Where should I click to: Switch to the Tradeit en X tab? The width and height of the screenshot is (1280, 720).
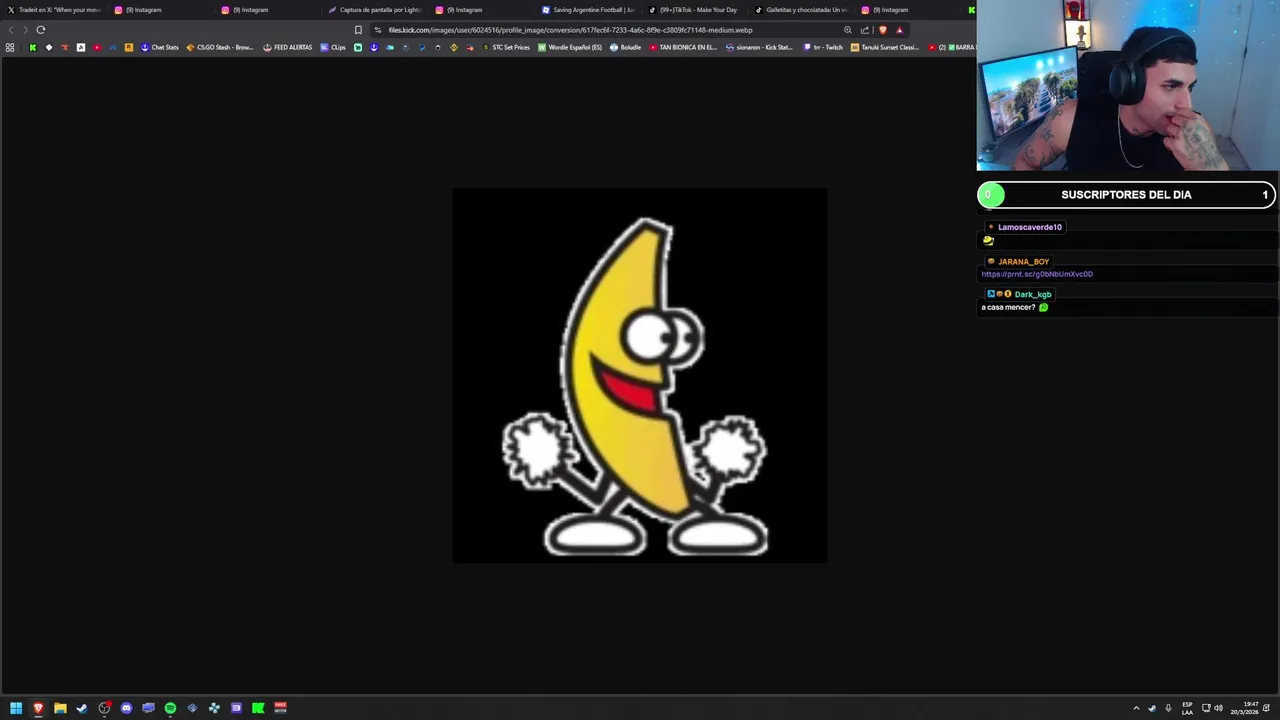[x=54, y=10]
